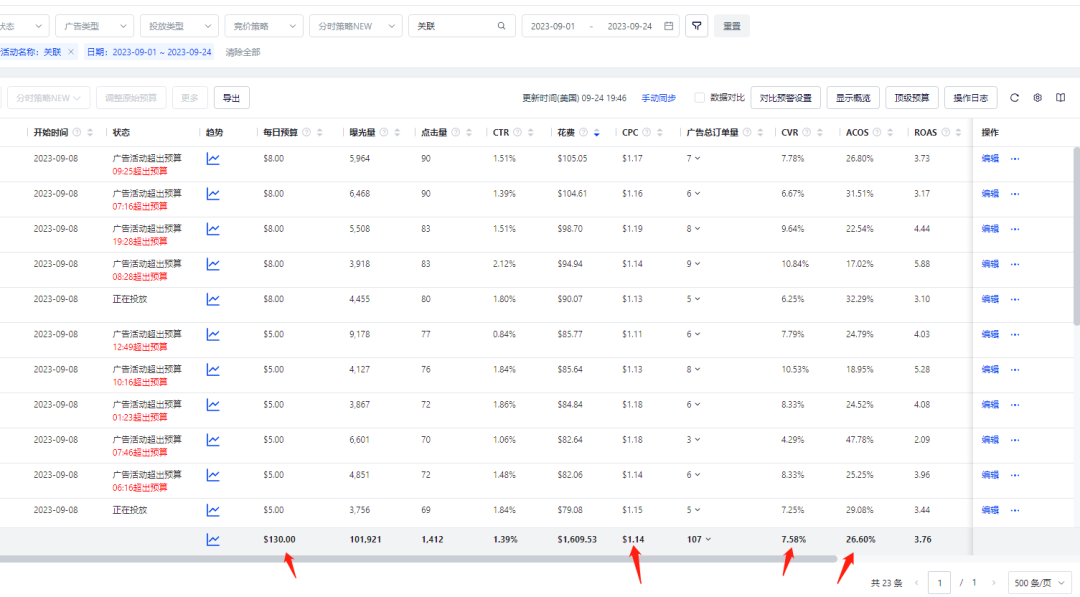Click the refresh icon in the toolbar
Image resolution: width=1080 pixels, height=597 pixels.
click(1014, 98)
